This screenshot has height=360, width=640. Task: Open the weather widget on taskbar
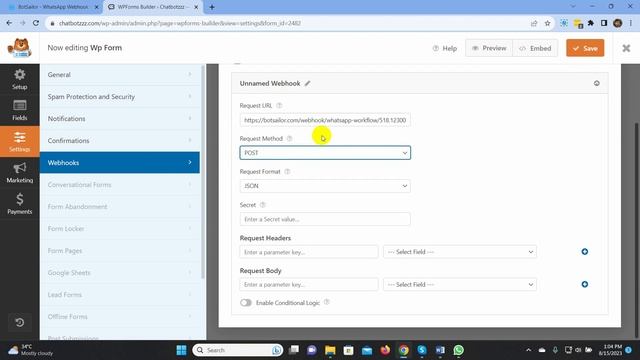(31, 350)
